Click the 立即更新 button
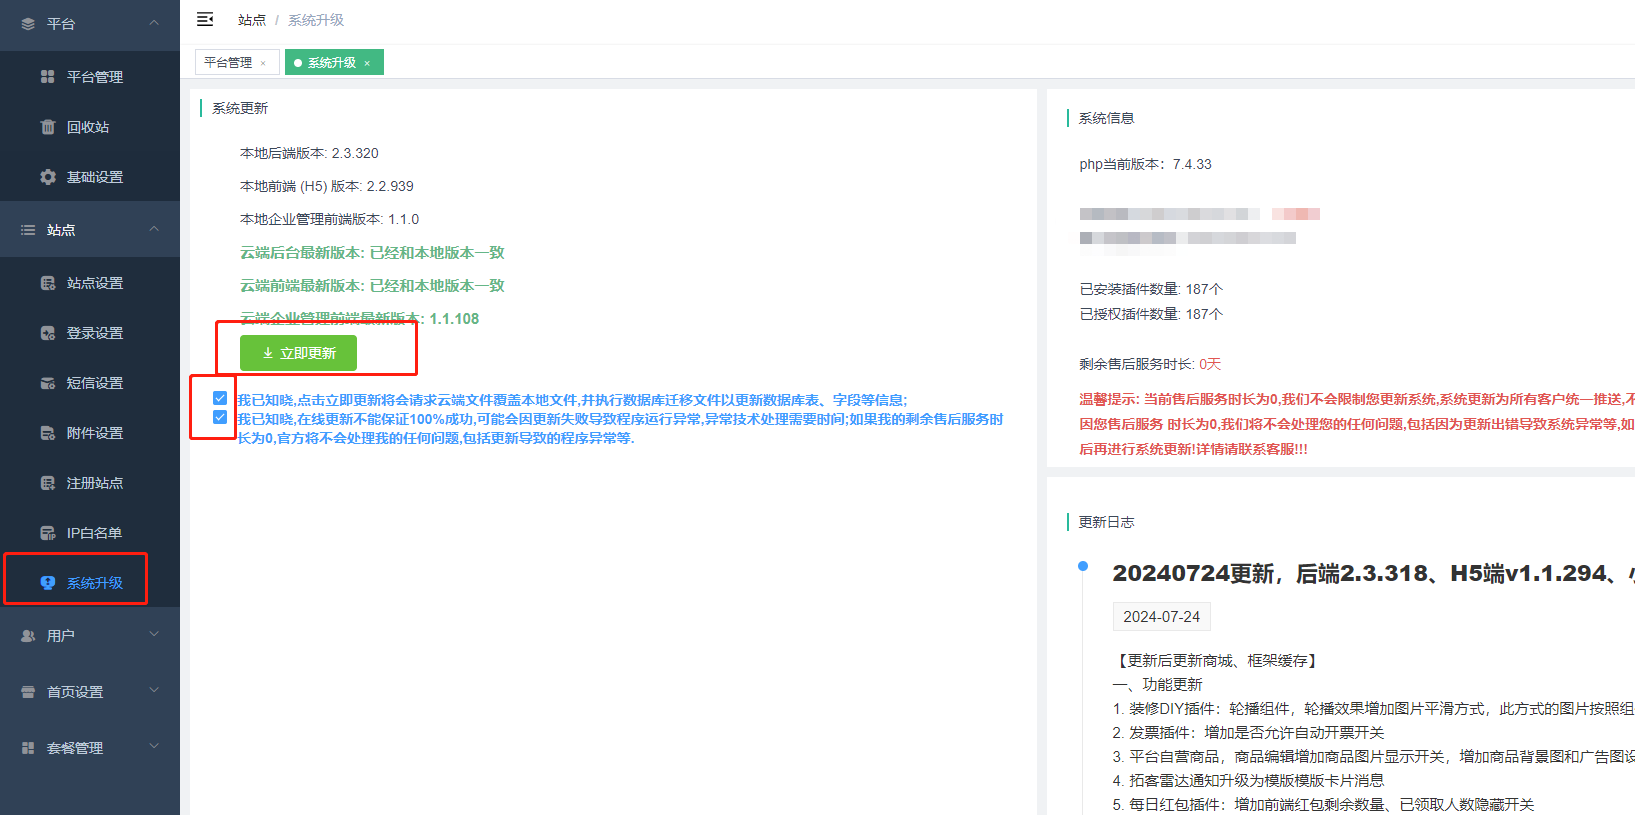 click(x=298, y=353)
